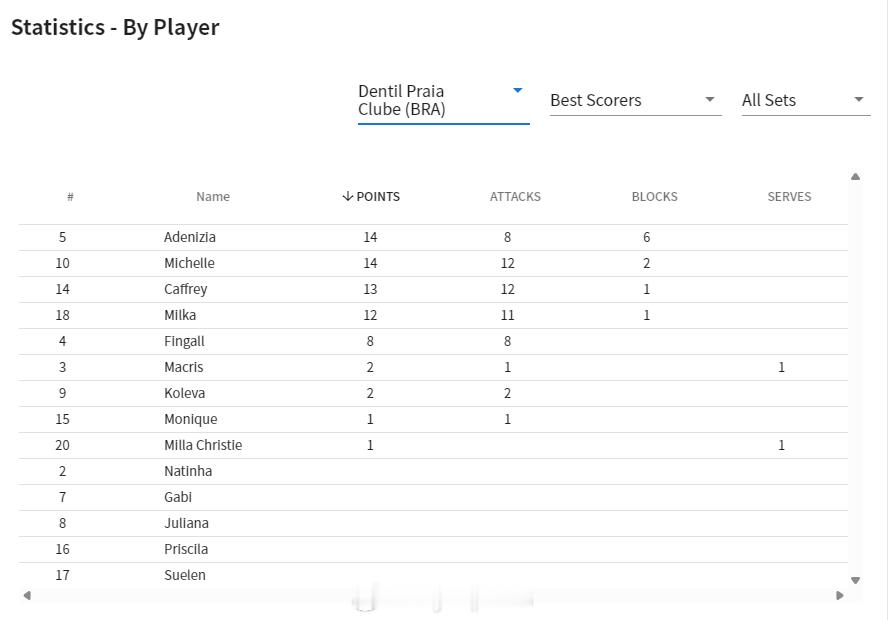888x620 pixels.
Task: Sort table by Name column header
Action: 213,197
